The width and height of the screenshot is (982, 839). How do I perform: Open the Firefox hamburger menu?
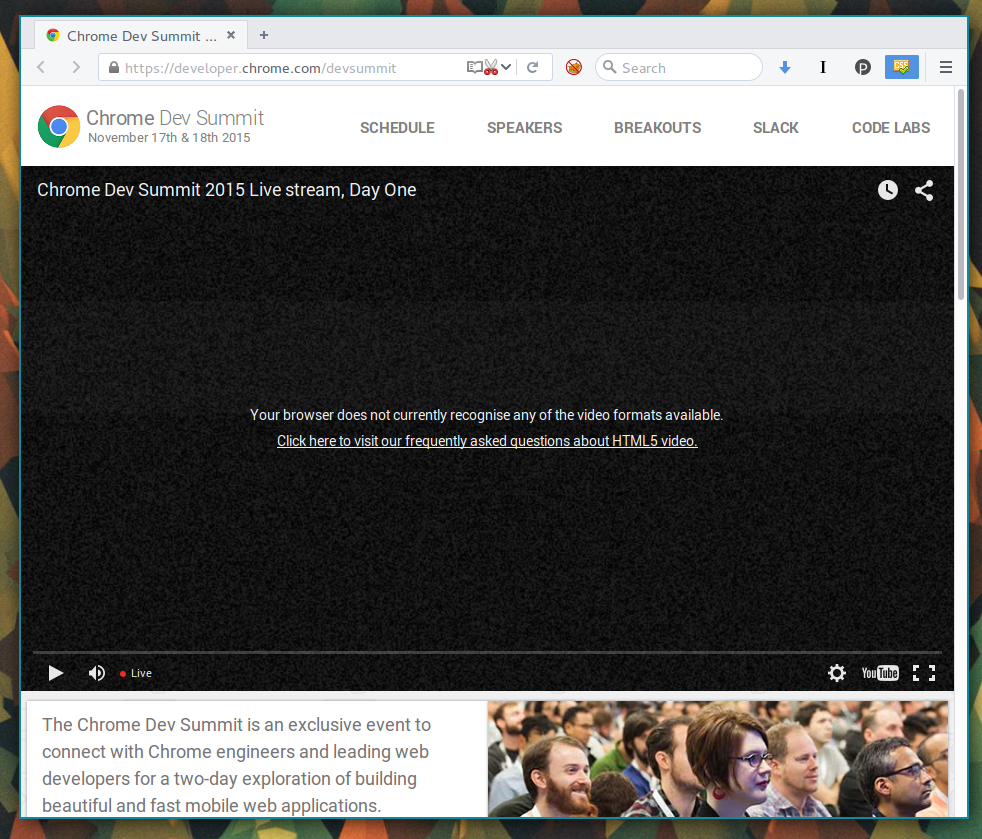[946, 67]
